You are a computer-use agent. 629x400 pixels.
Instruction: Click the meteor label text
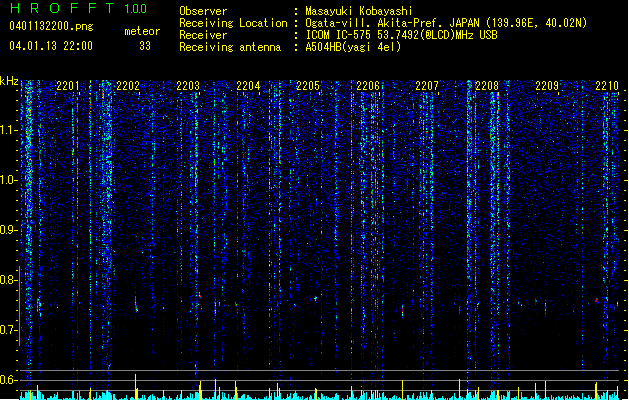tap(142, 31)
